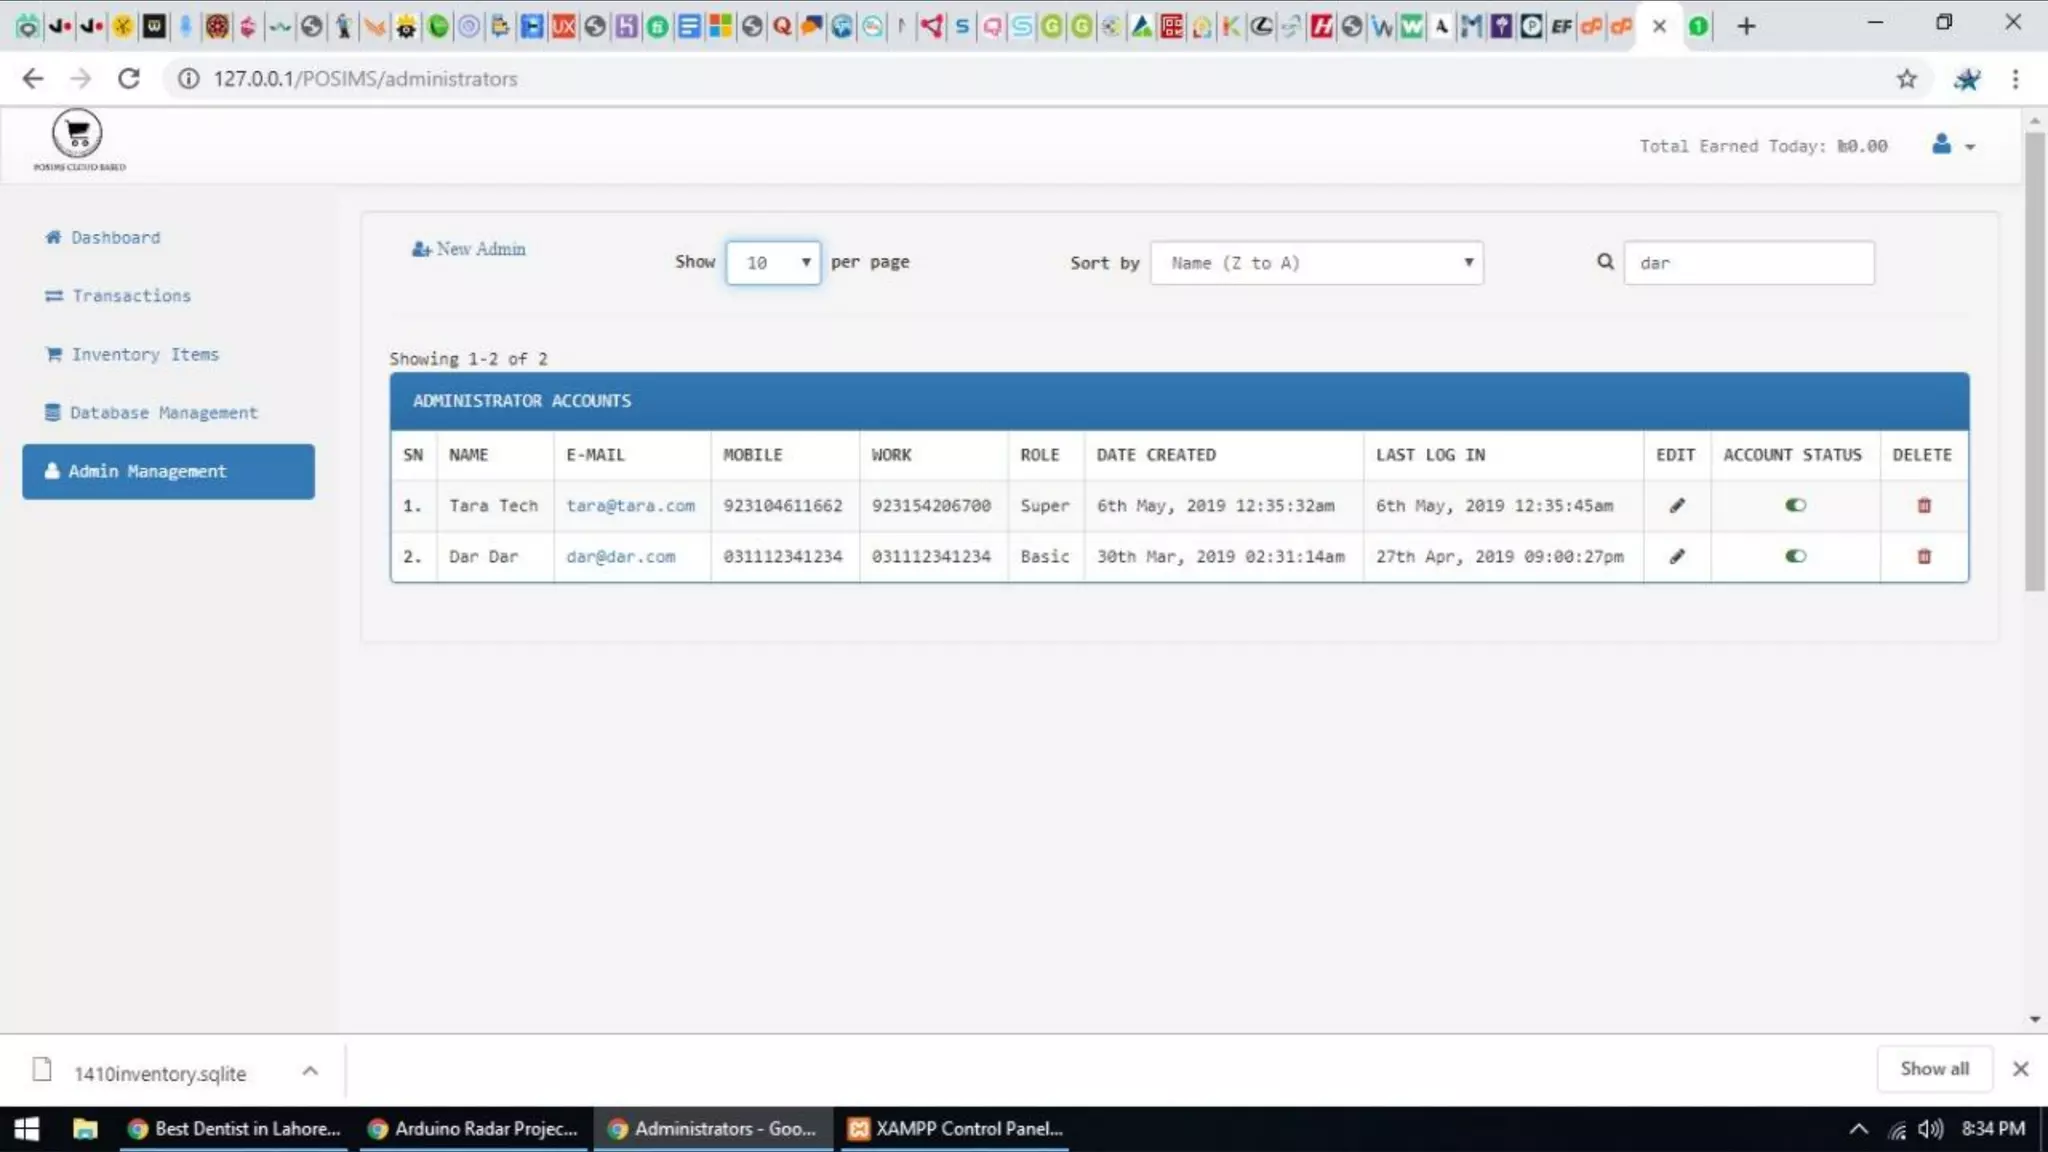Open Dashboard from the sidebar
Screen dimensions: 2048x1152
(x=102, y=237)
